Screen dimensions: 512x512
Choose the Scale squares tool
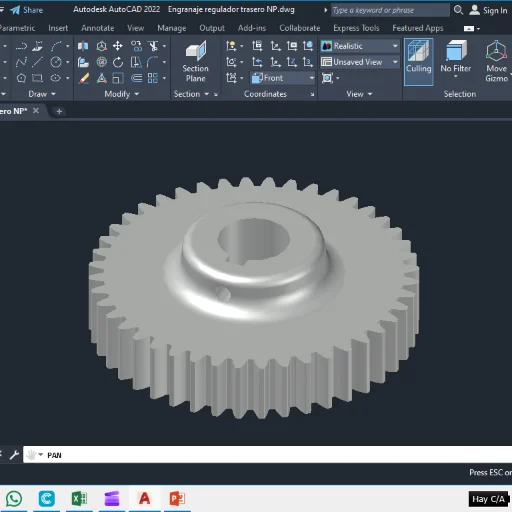click(x=118, y=78)
